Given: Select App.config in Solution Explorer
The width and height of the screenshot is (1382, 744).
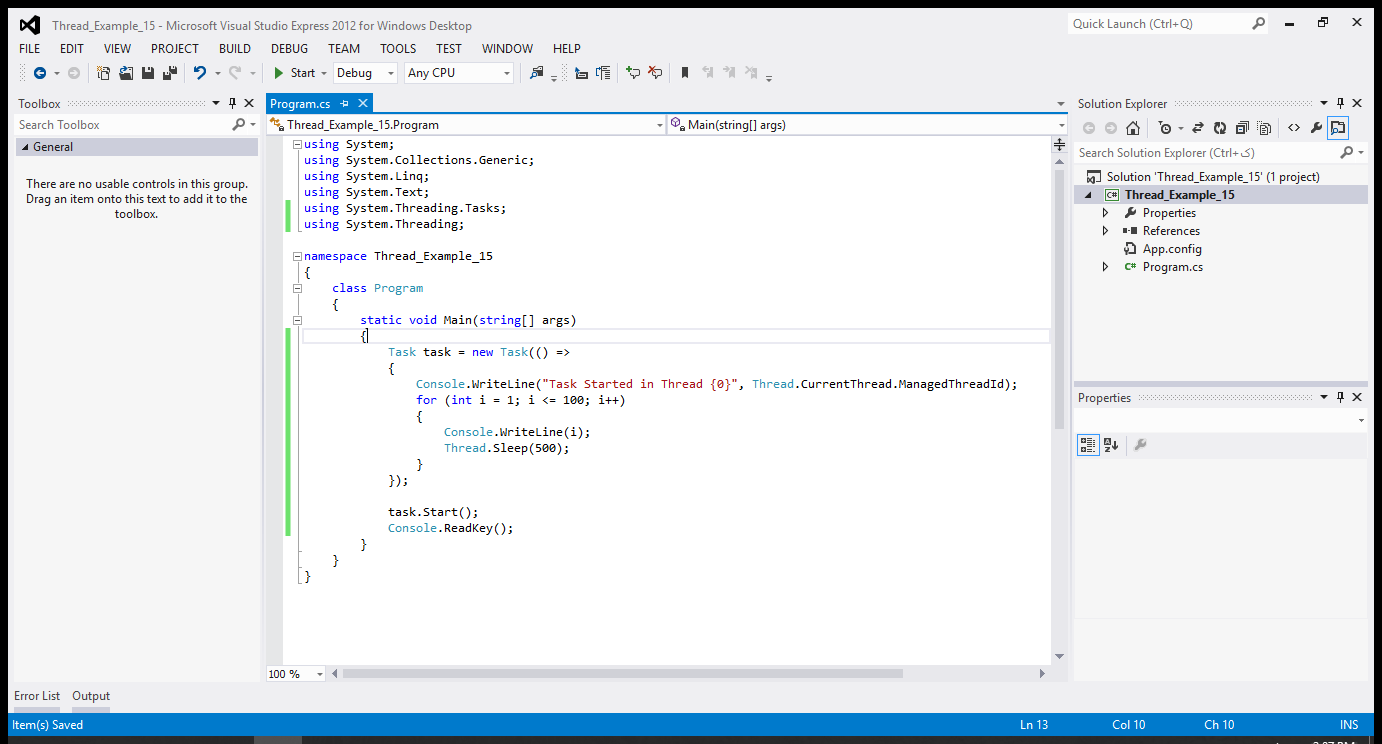Looking at the screenshot, I should click(1172, 249).
